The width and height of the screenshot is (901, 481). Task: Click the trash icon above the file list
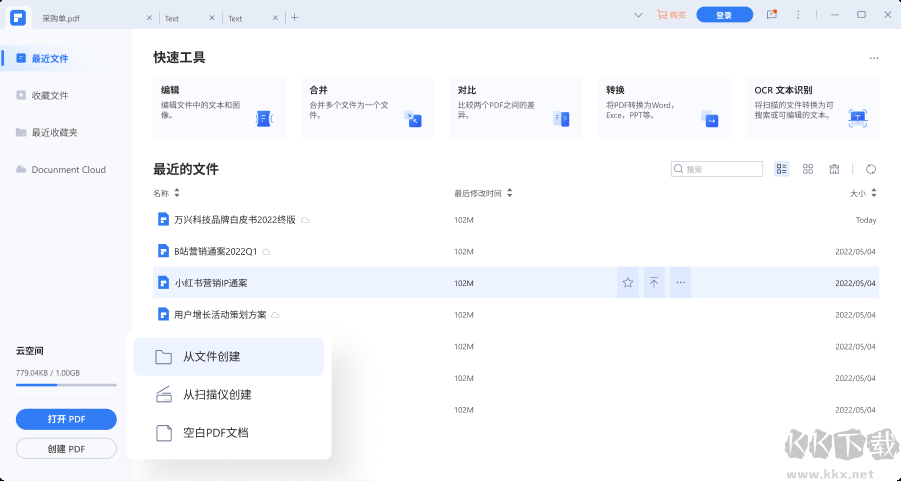click(x=834, y=169)
